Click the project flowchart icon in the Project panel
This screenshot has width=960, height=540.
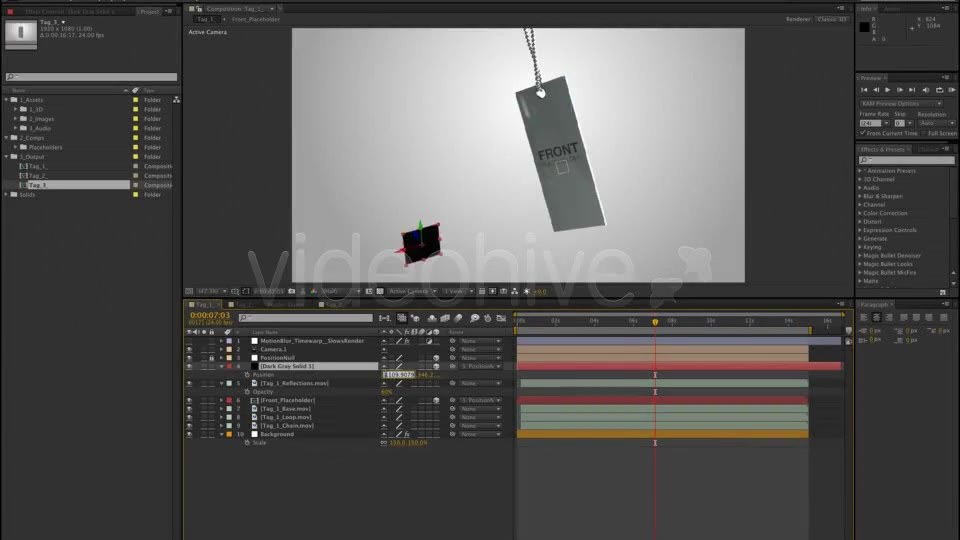(176, 100)
